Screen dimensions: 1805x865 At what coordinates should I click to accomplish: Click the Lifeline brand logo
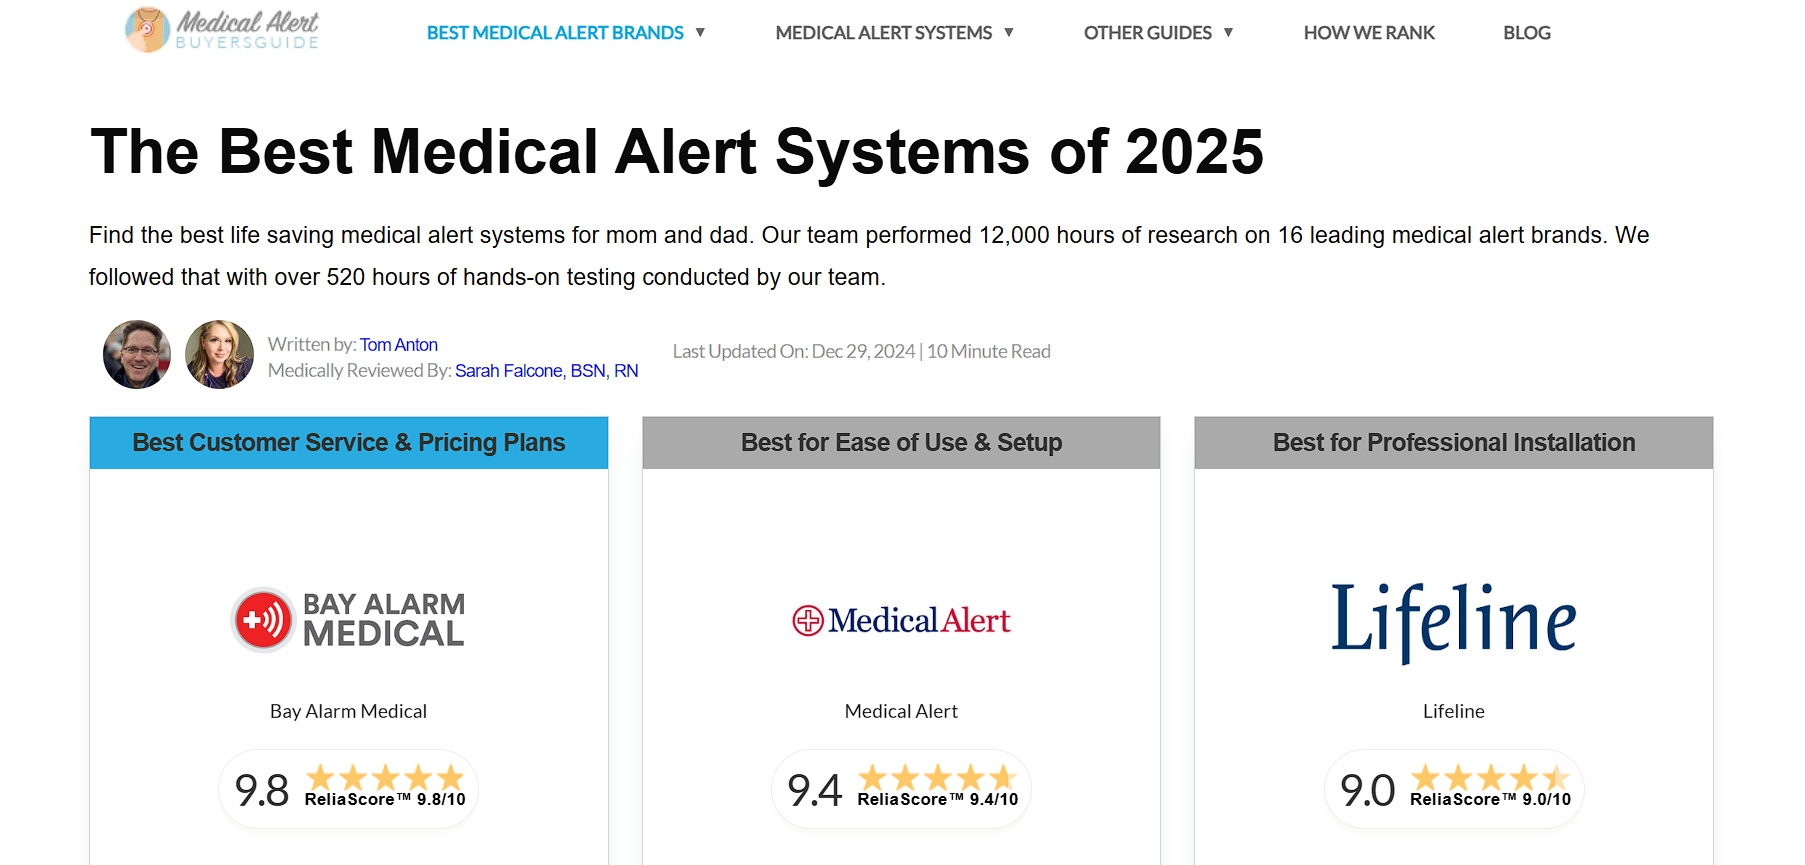point(1454,622)
